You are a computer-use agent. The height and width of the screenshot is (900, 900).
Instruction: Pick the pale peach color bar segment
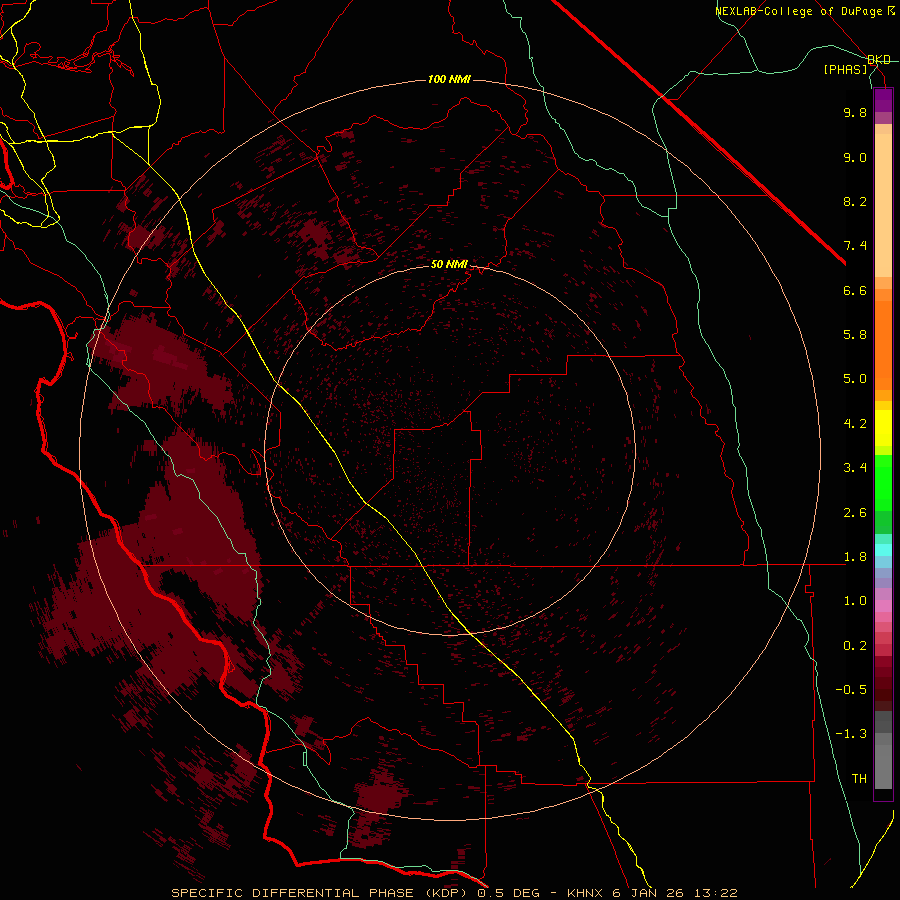883,205
